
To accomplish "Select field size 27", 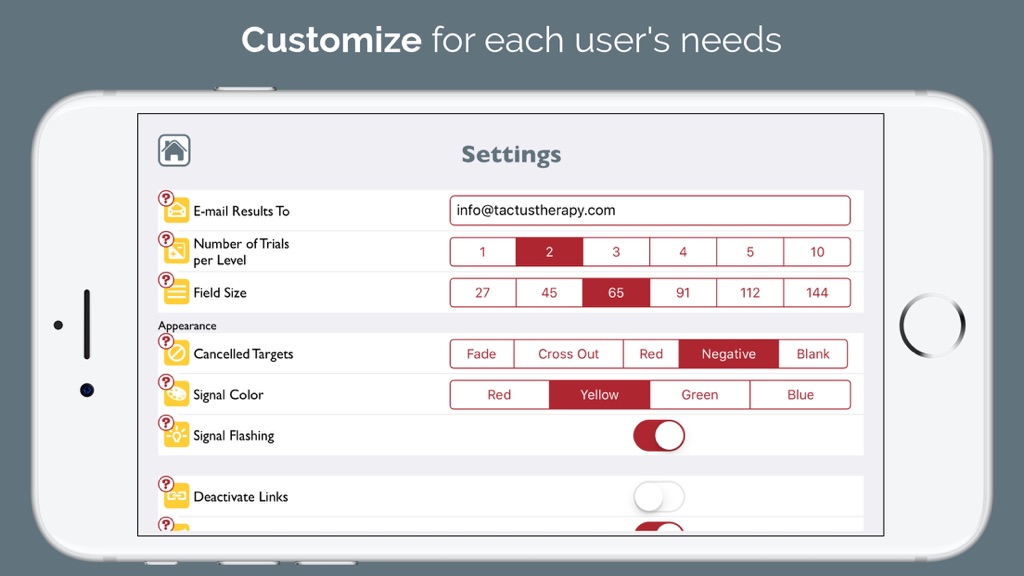I will pos(483,293).
